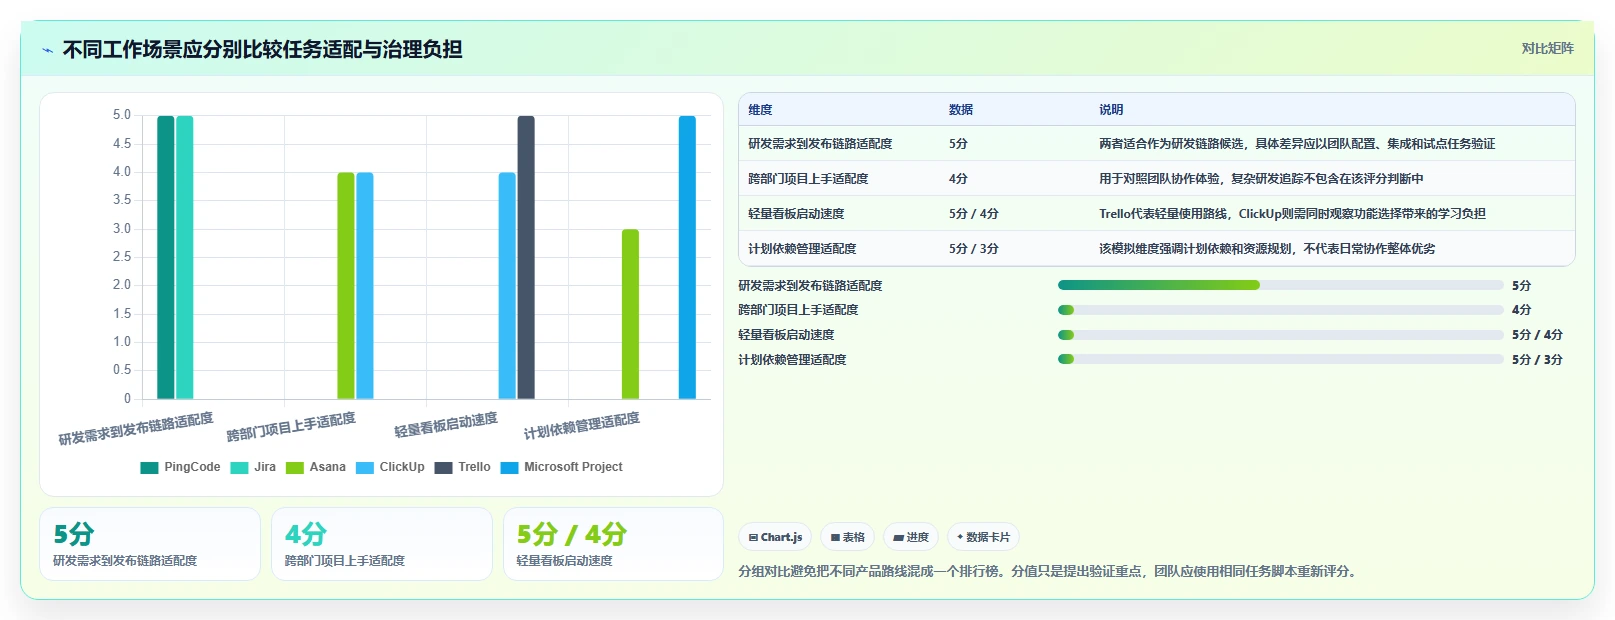Click x-axis label 计划依赖管理适配度
Image resolution: width=1615 pixels, height=620 pixels.
coord(582,426)
